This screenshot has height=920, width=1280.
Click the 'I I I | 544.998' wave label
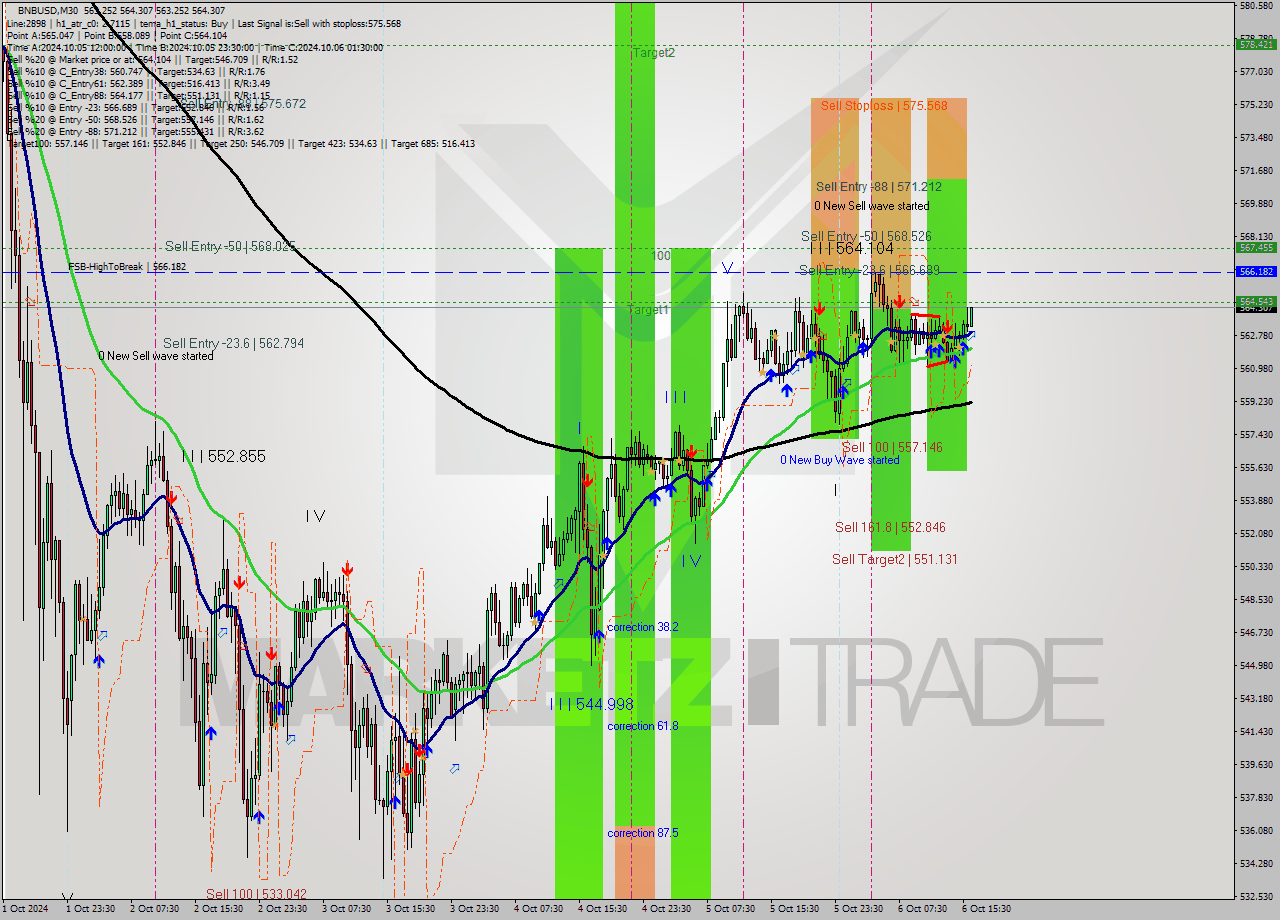pos(592,704)
